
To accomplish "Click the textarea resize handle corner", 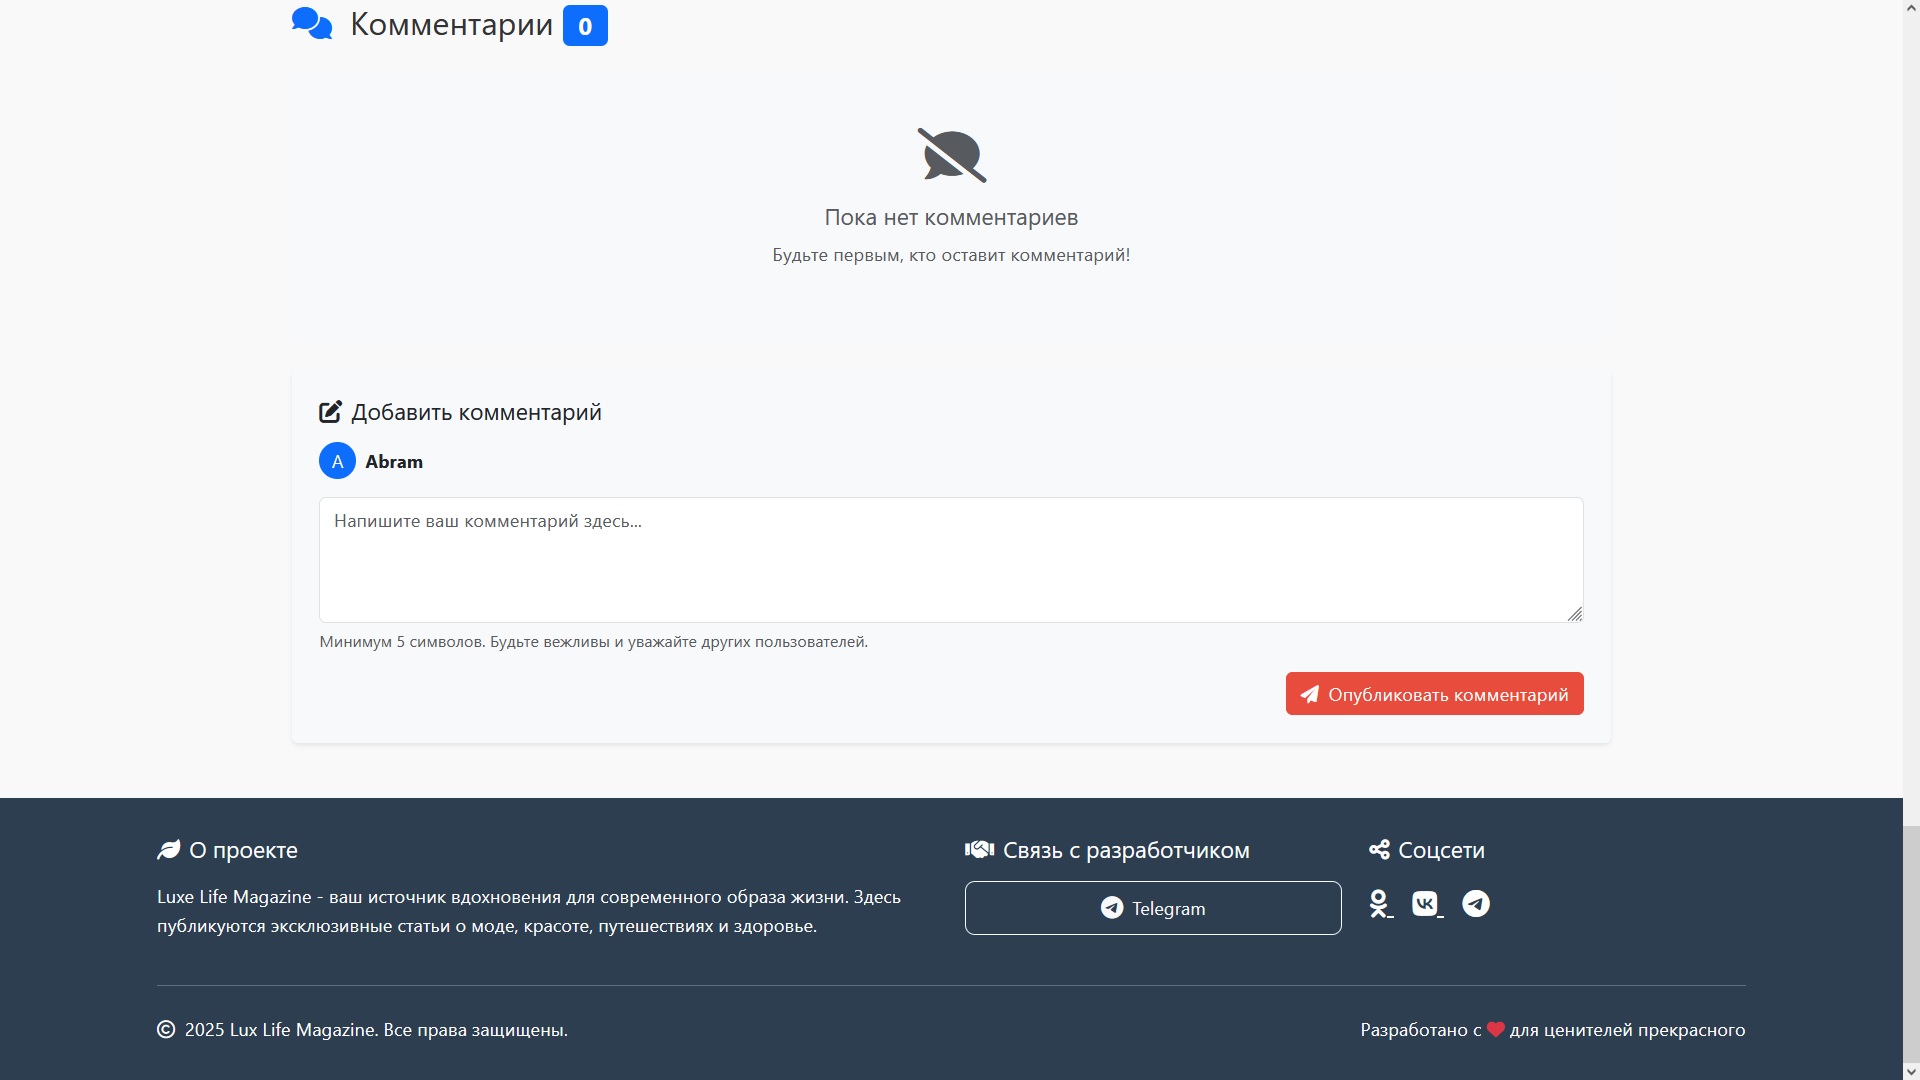I will (x=1575, y=614).
